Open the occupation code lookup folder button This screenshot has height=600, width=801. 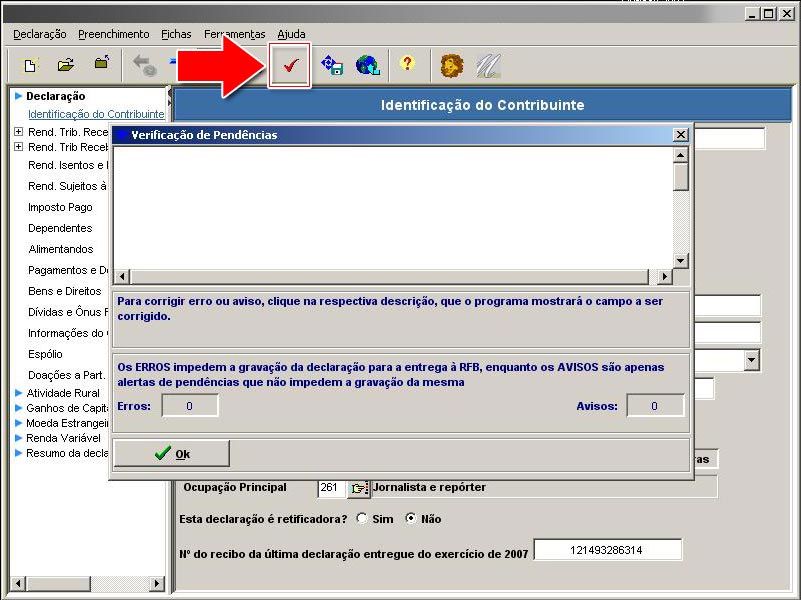[x=358, y=488]
